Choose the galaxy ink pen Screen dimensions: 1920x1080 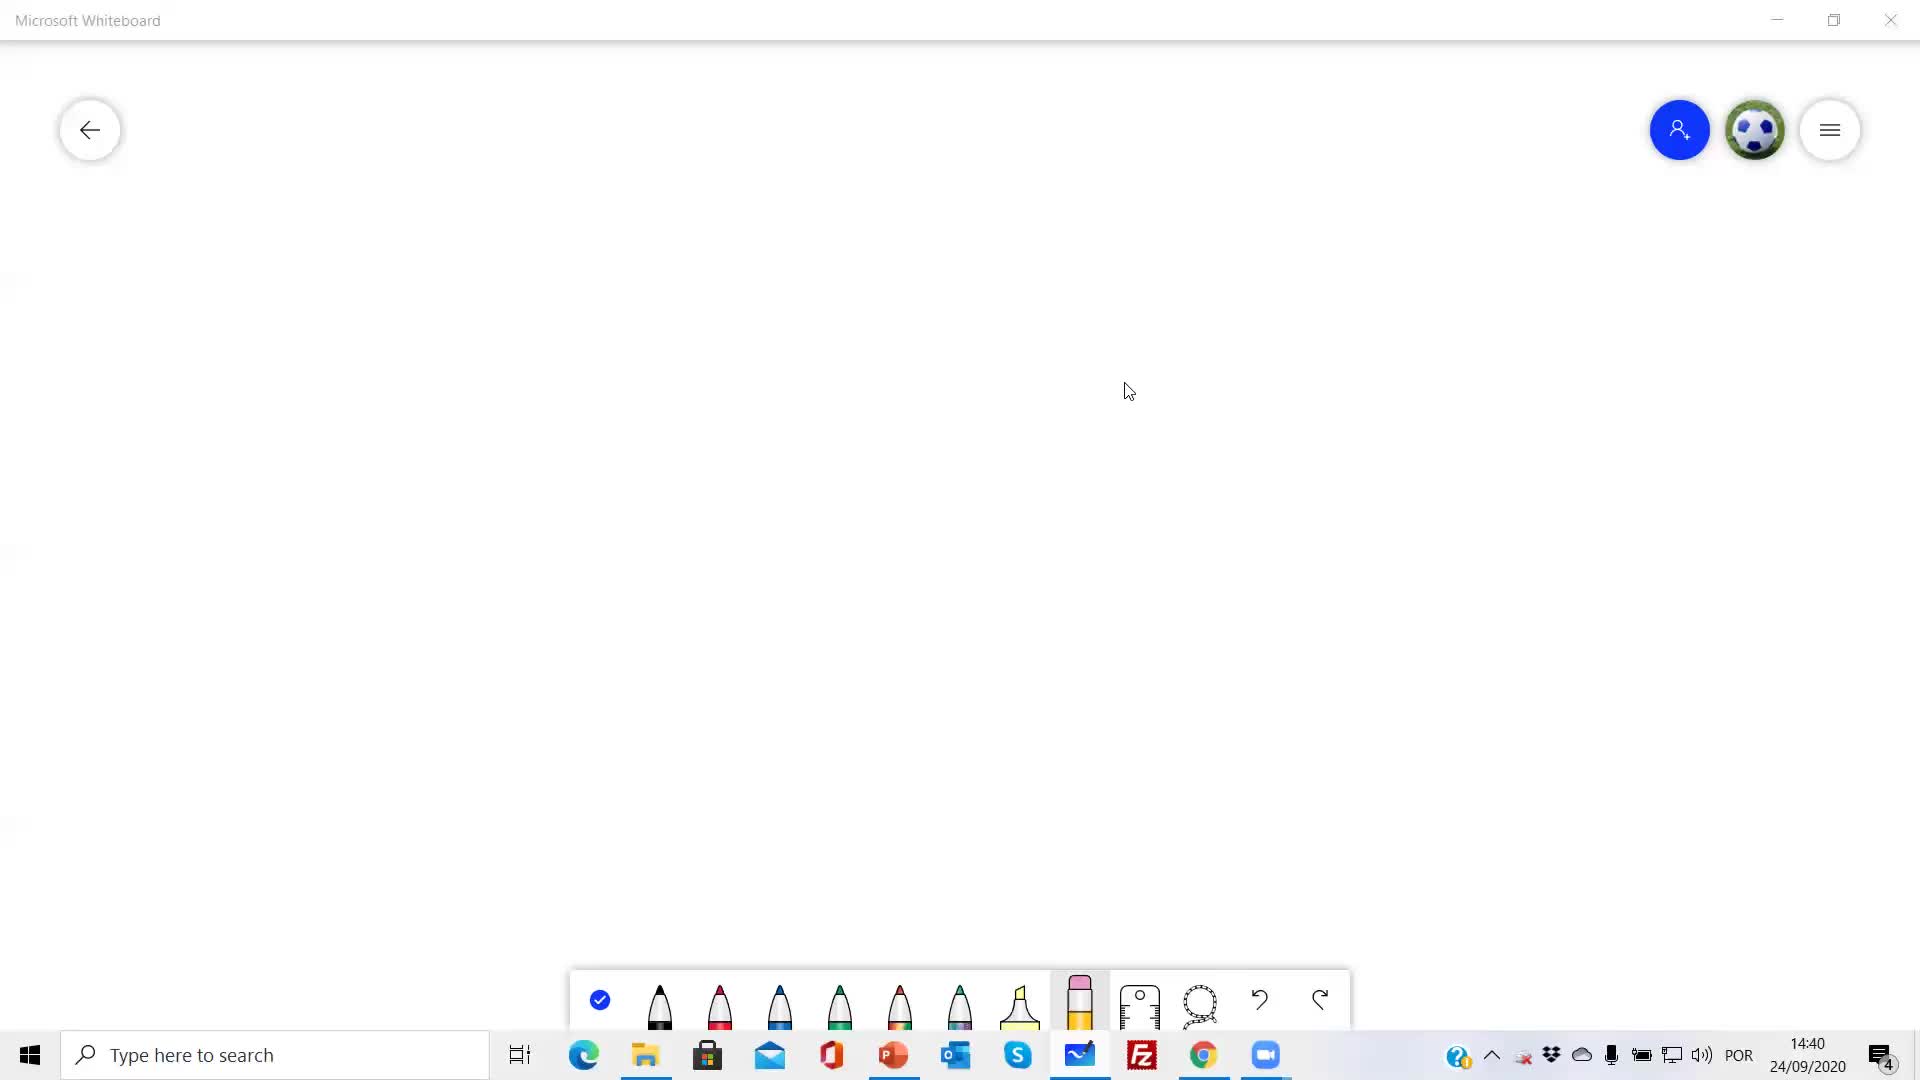(959, 1005)
